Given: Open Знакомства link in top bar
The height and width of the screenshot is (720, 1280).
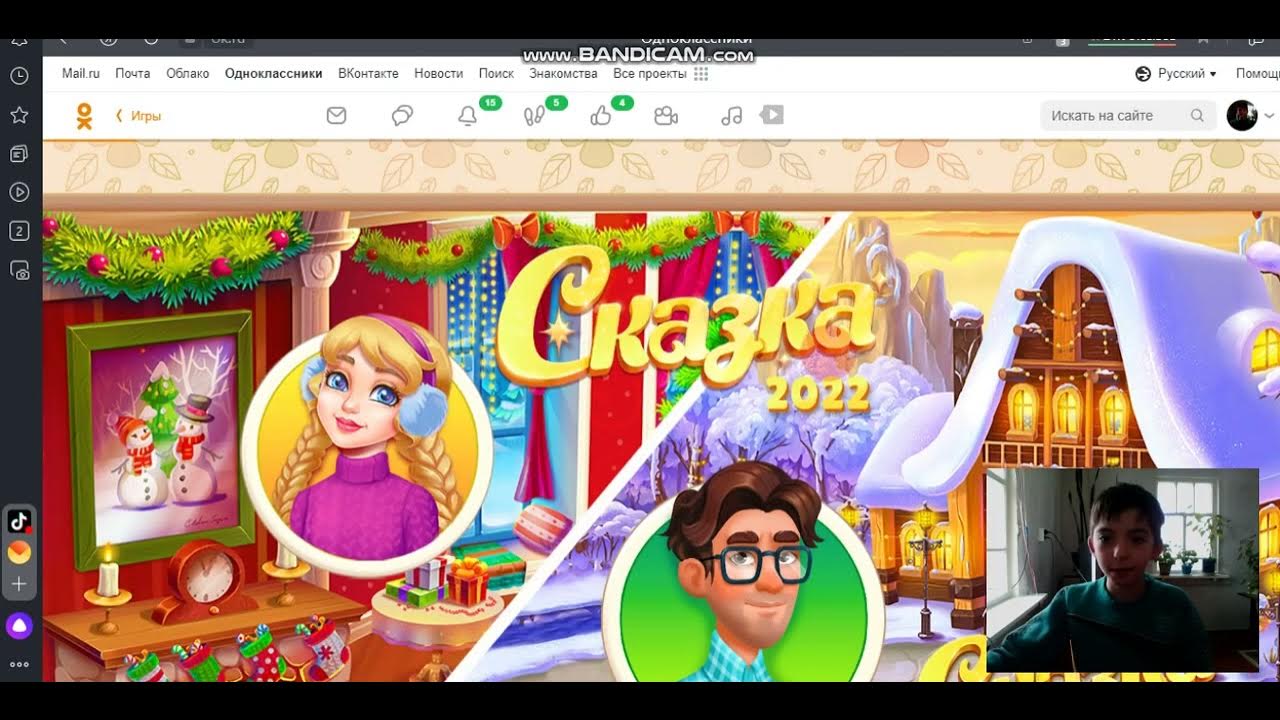Looking at the screenshot, I should pos(564,74).
